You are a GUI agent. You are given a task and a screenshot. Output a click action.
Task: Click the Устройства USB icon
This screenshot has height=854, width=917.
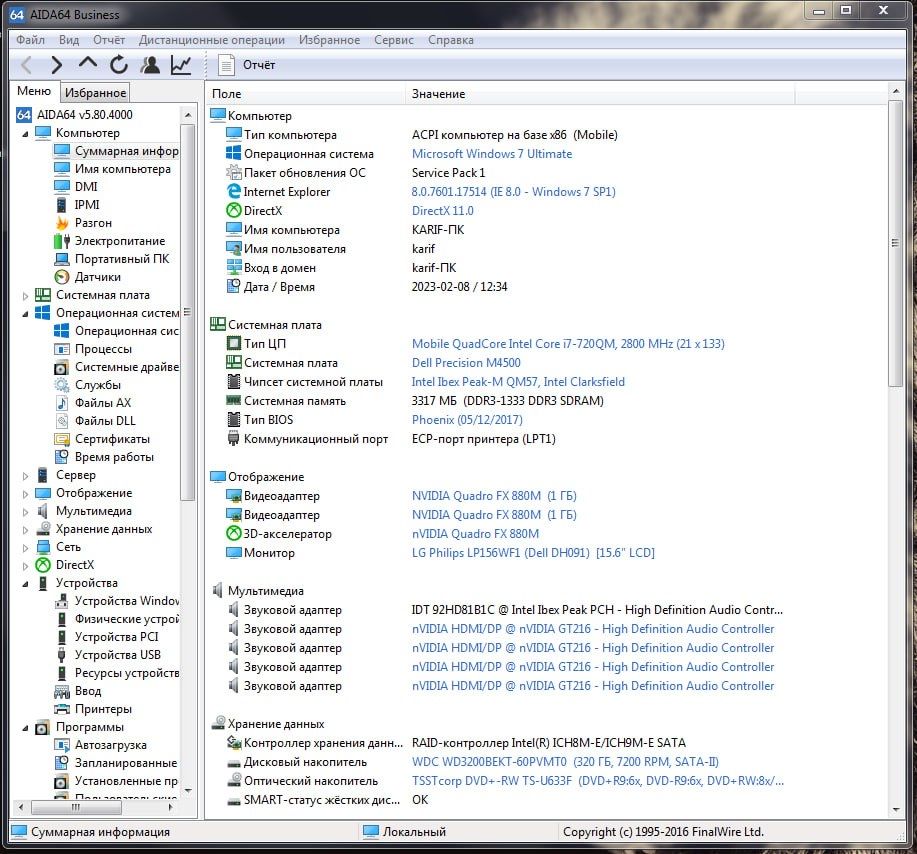tap(61, 655)
